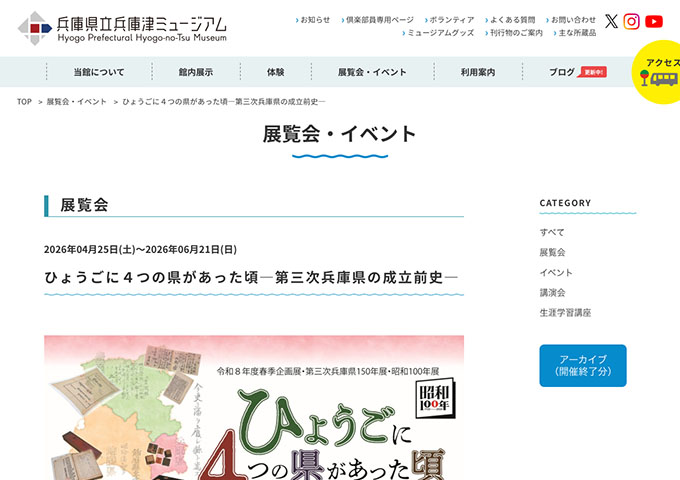Screen dimensions: 680x480
Task: Click the 展覧会・イベント page title
Action: coord(340,134)
